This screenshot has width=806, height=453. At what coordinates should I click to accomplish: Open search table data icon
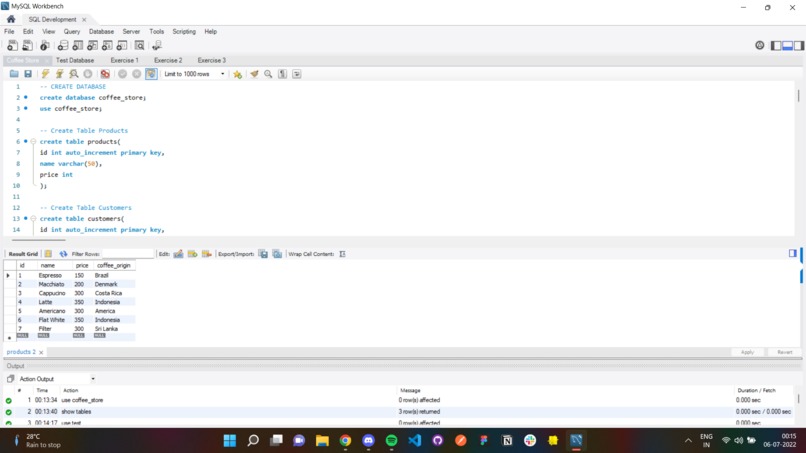[x=139, y=46]
